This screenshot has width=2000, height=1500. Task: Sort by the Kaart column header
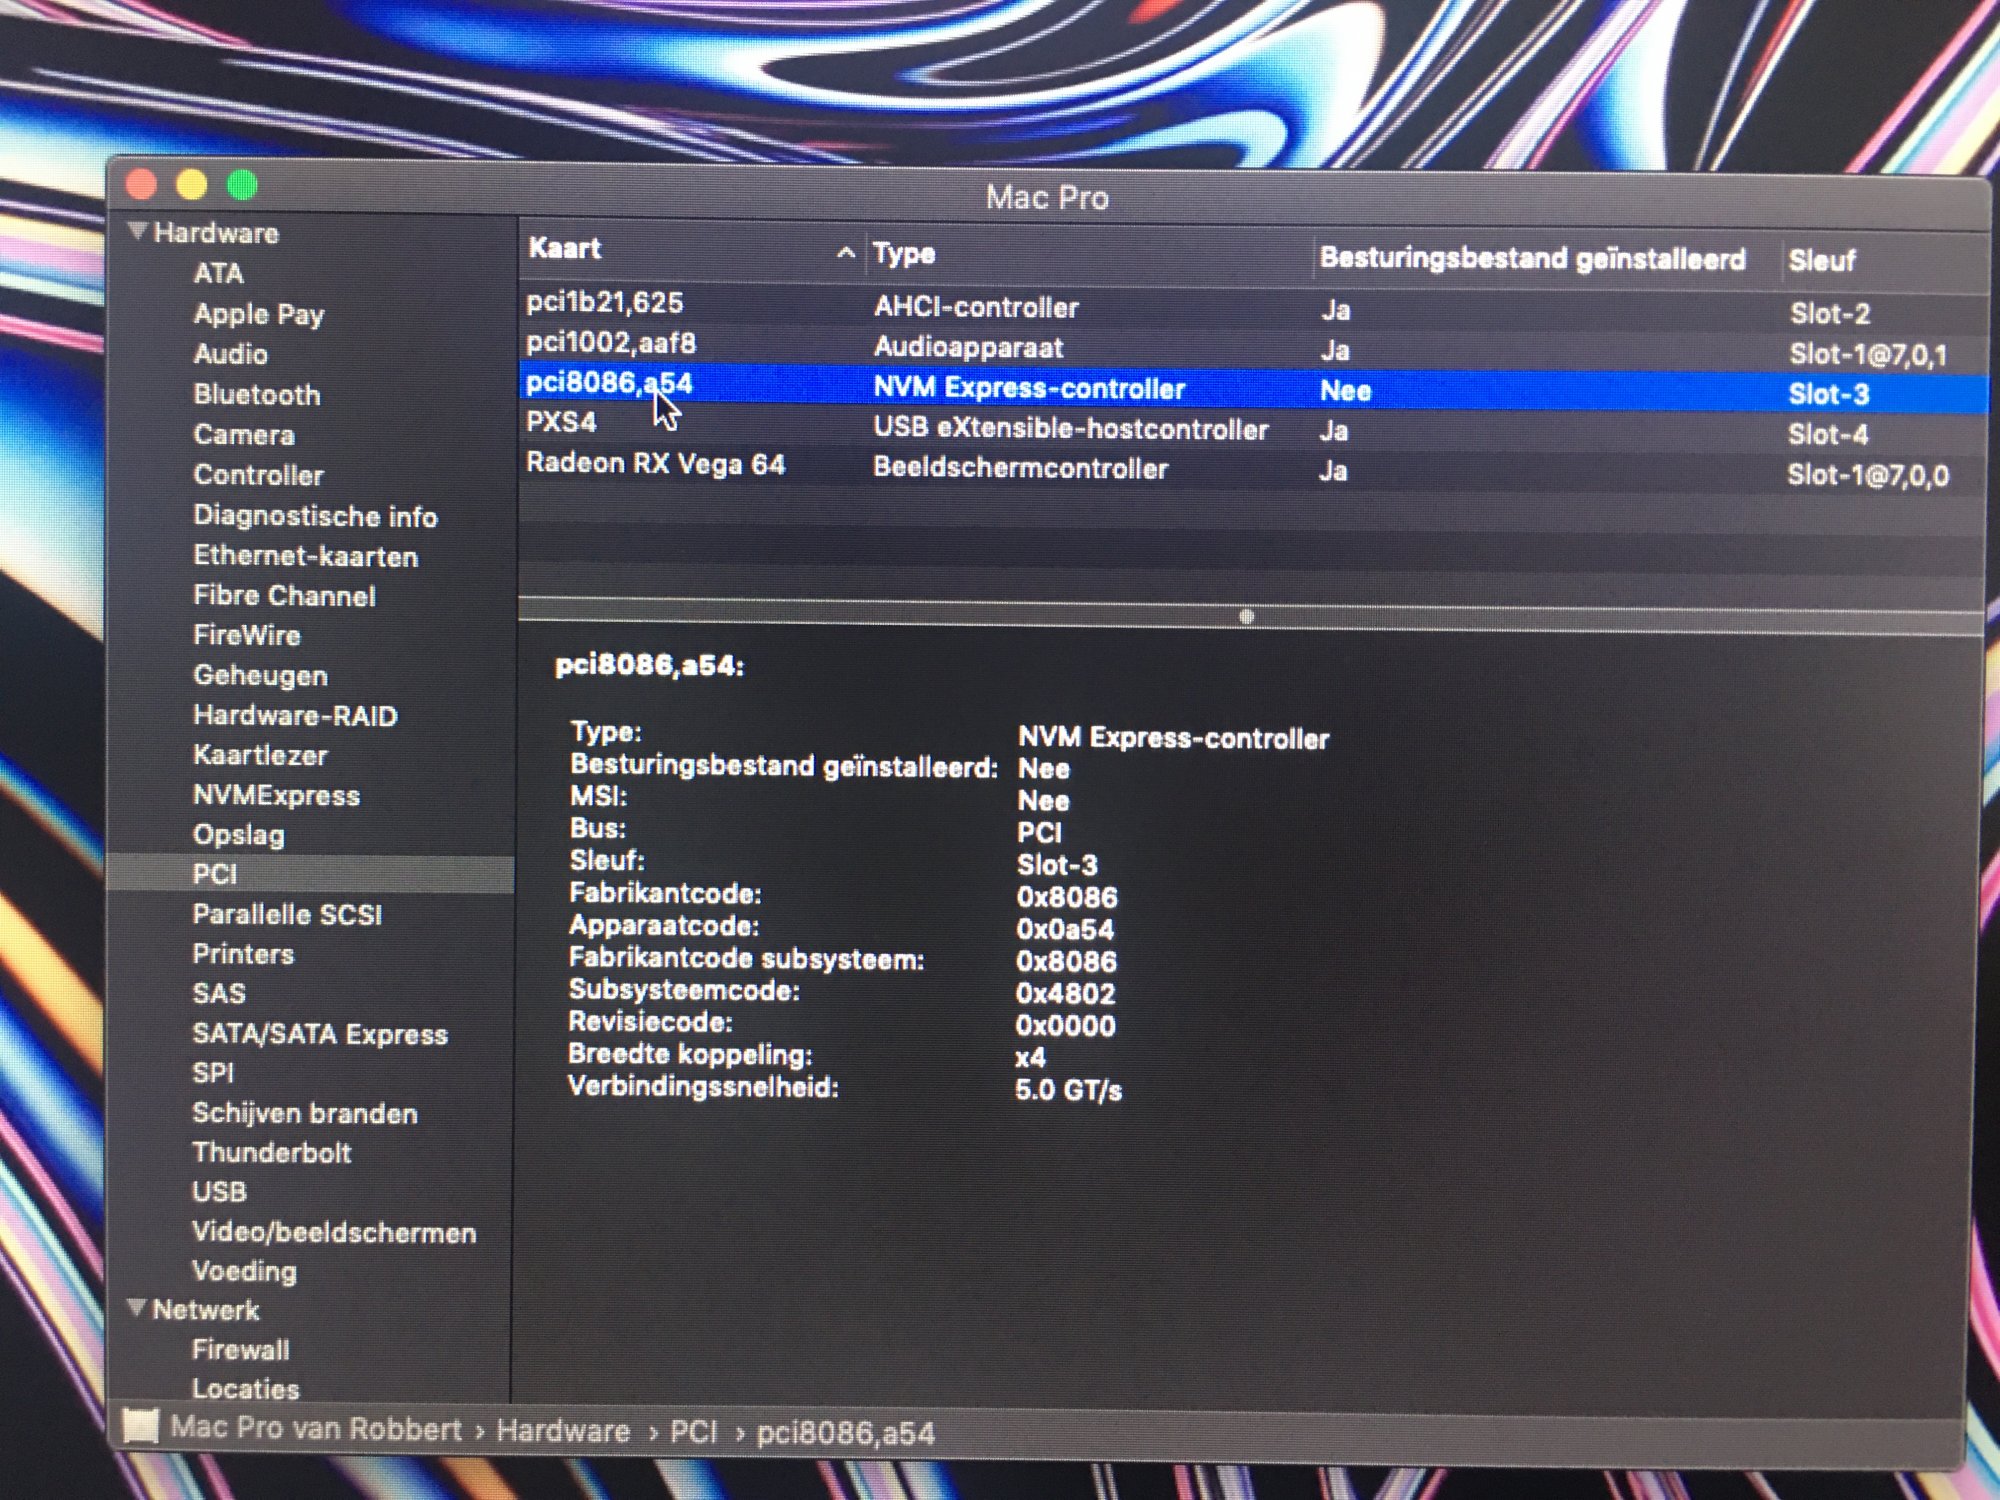tap(565, 248)
